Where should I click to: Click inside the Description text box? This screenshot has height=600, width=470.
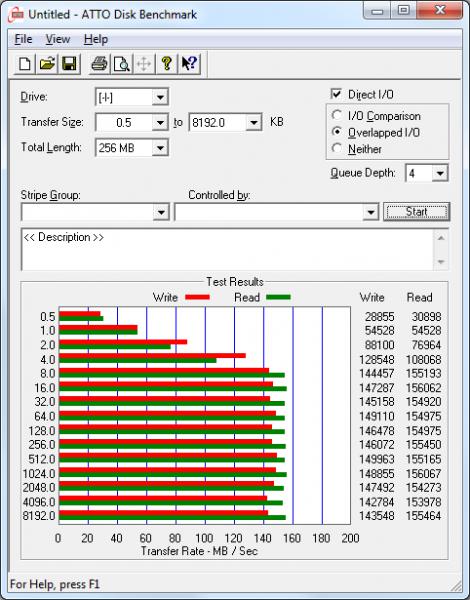[228, 249]
